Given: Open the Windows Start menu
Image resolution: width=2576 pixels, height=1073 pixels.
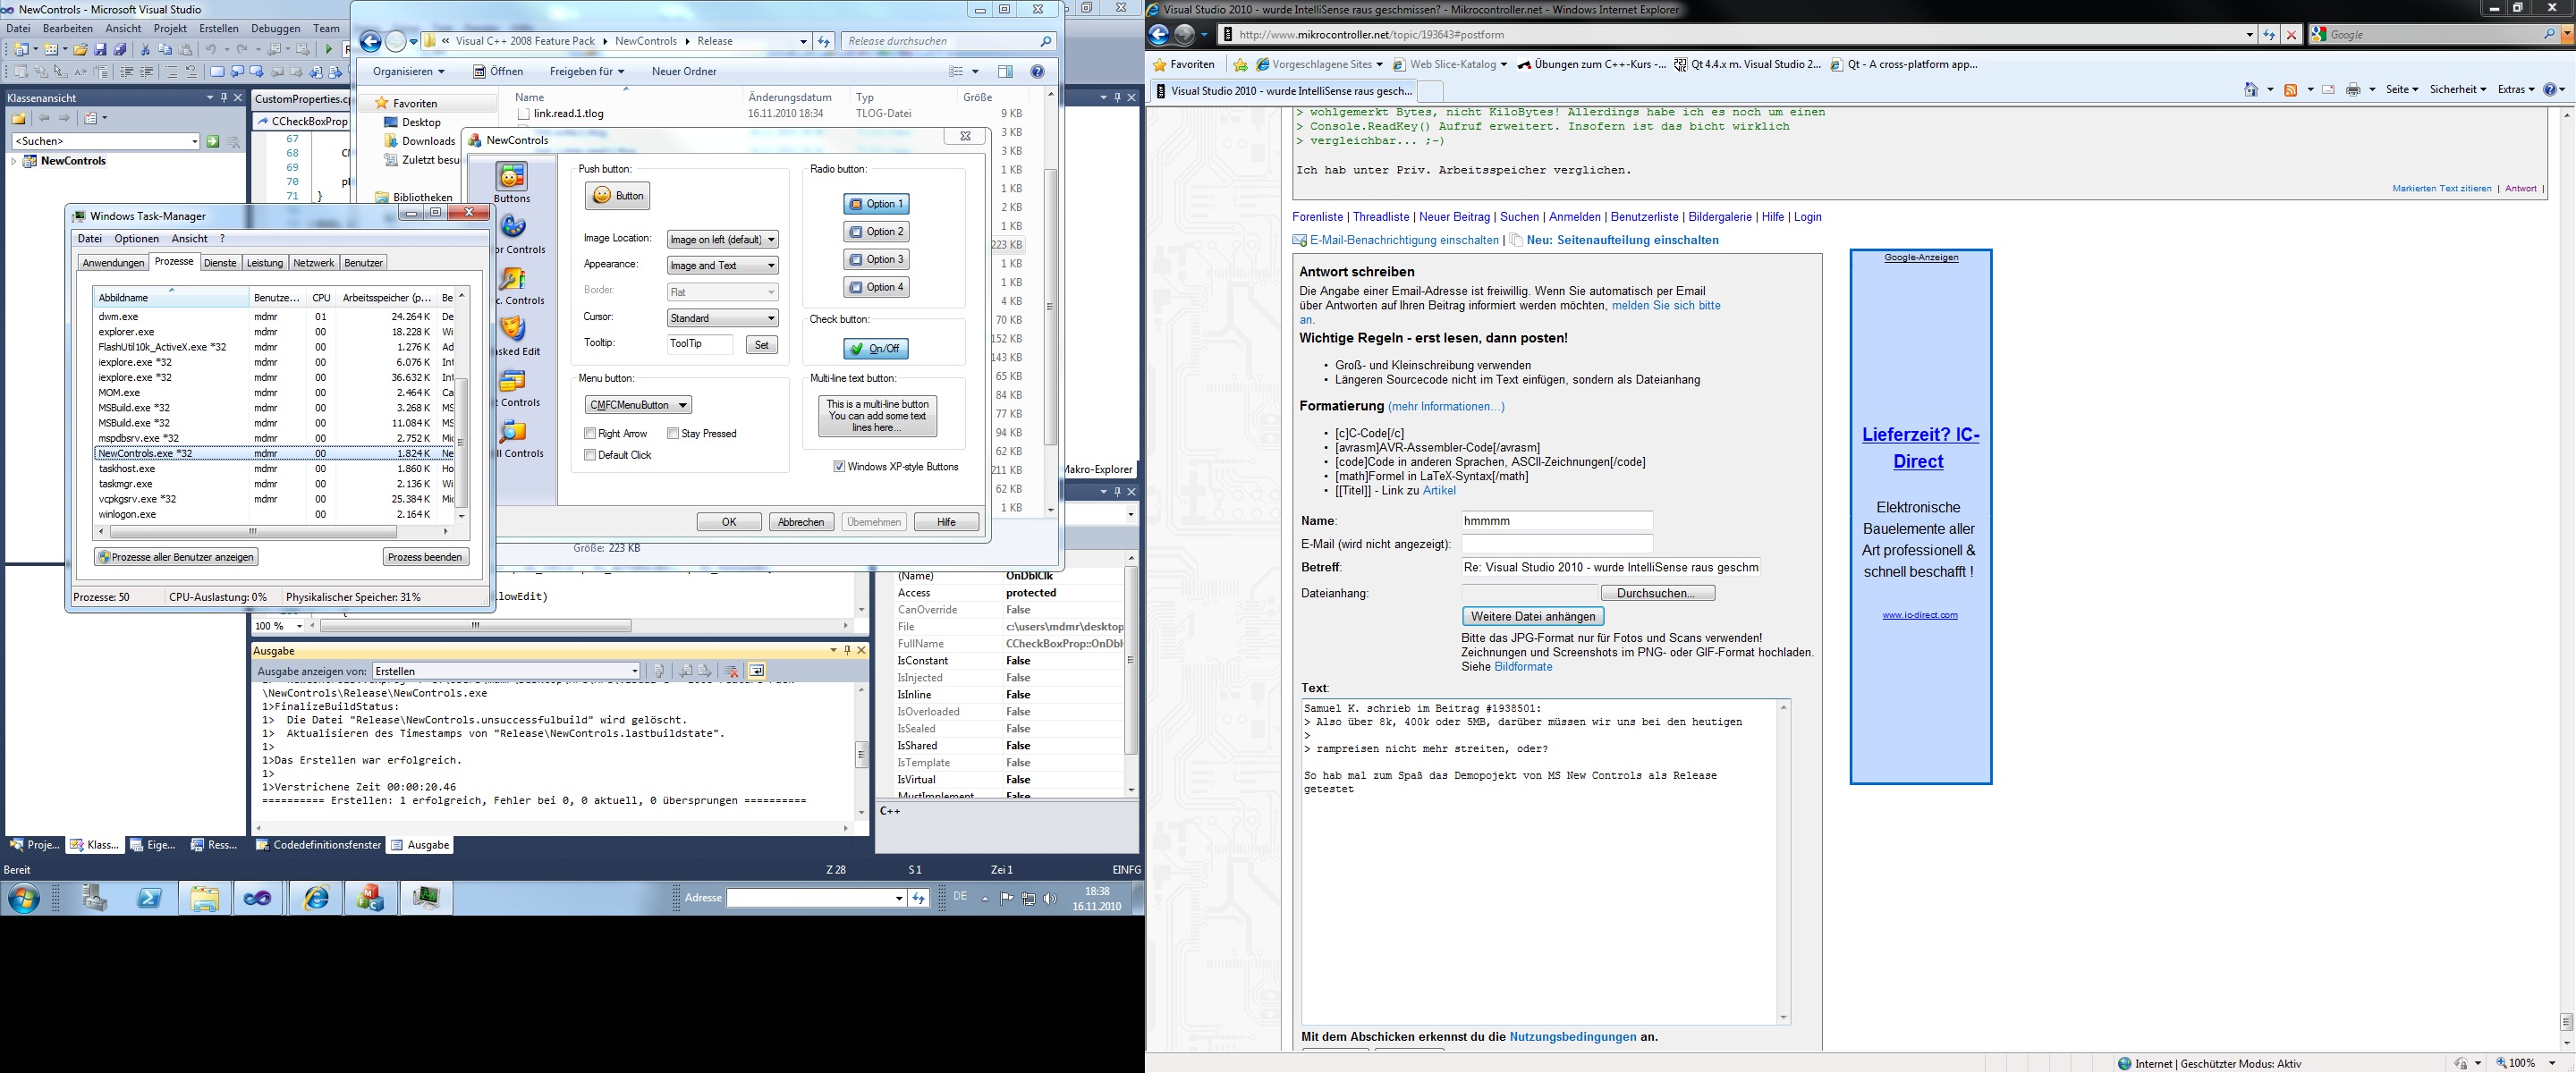Looking at the screenshot, I should point(24,898).
